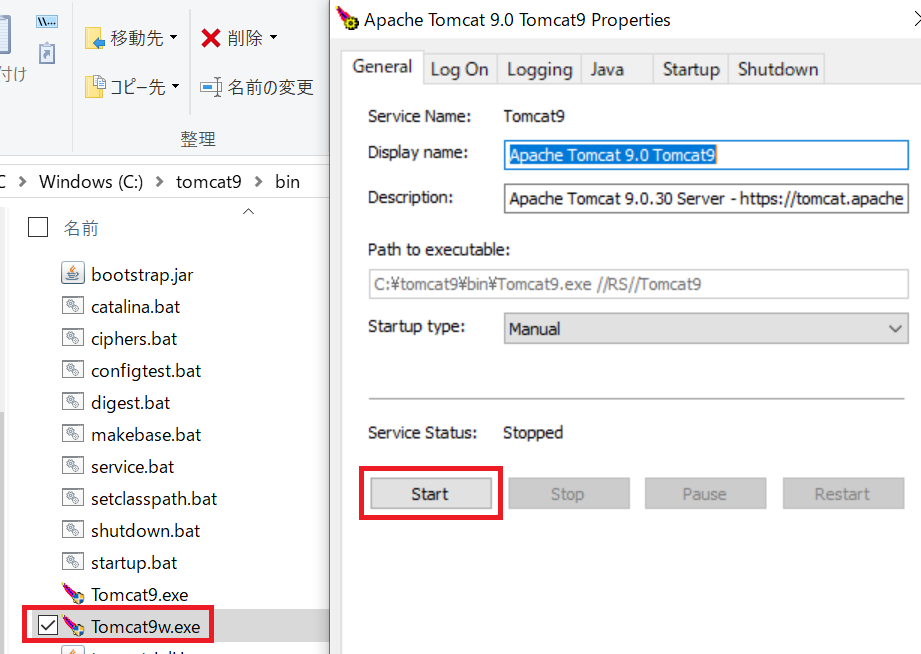Viewport: 921px width, 654px height.
Task: Expand the 削除 dropdown arrow
Action: tap(273, 38)
